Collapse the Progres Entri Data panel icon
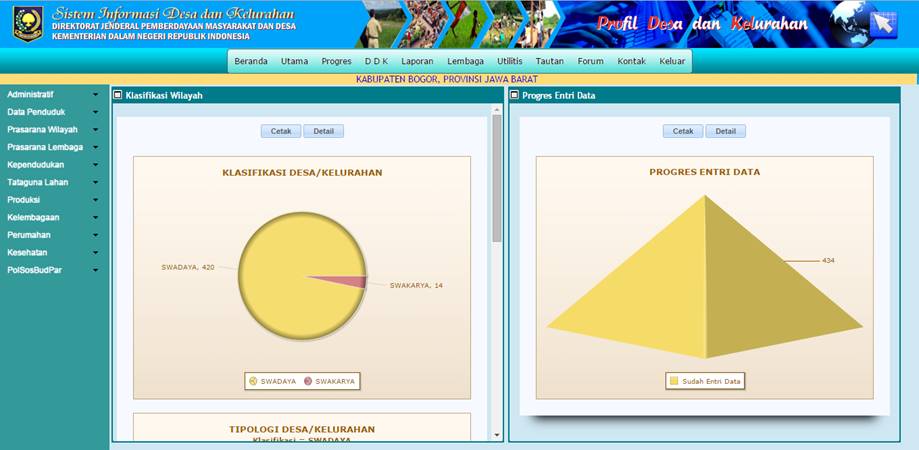Screen dimensions: 919x450 (x=515, y=95)
